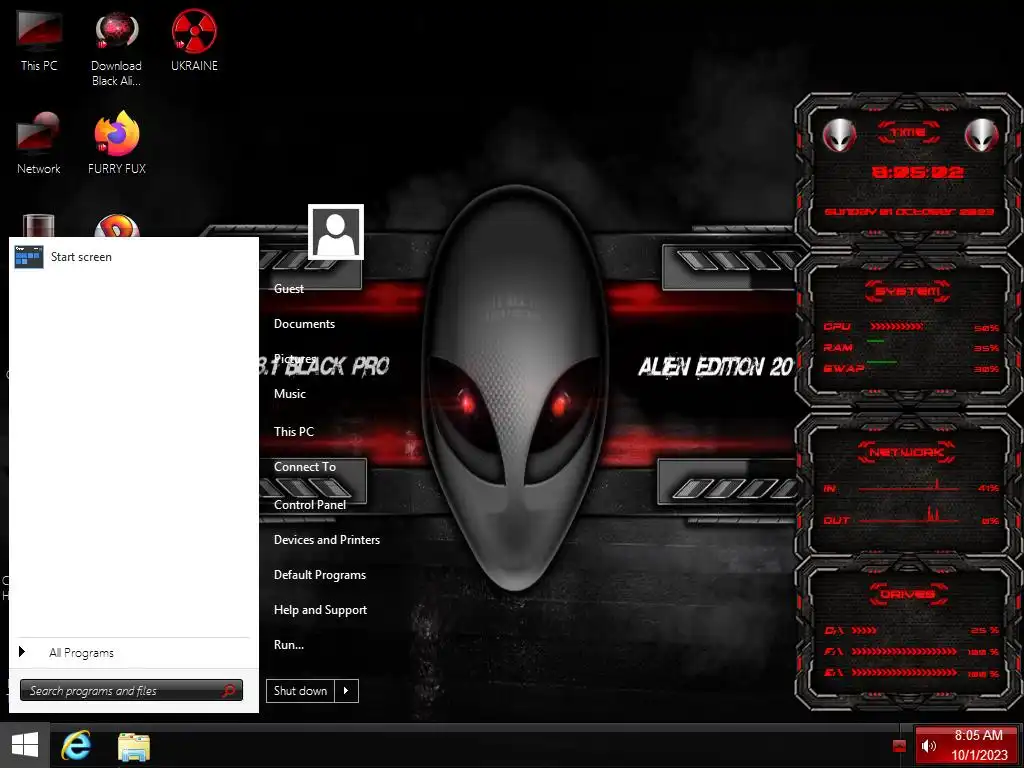Click the search magnifier icon
This screenshot has height=768, width=1024.
click(229, 690)
